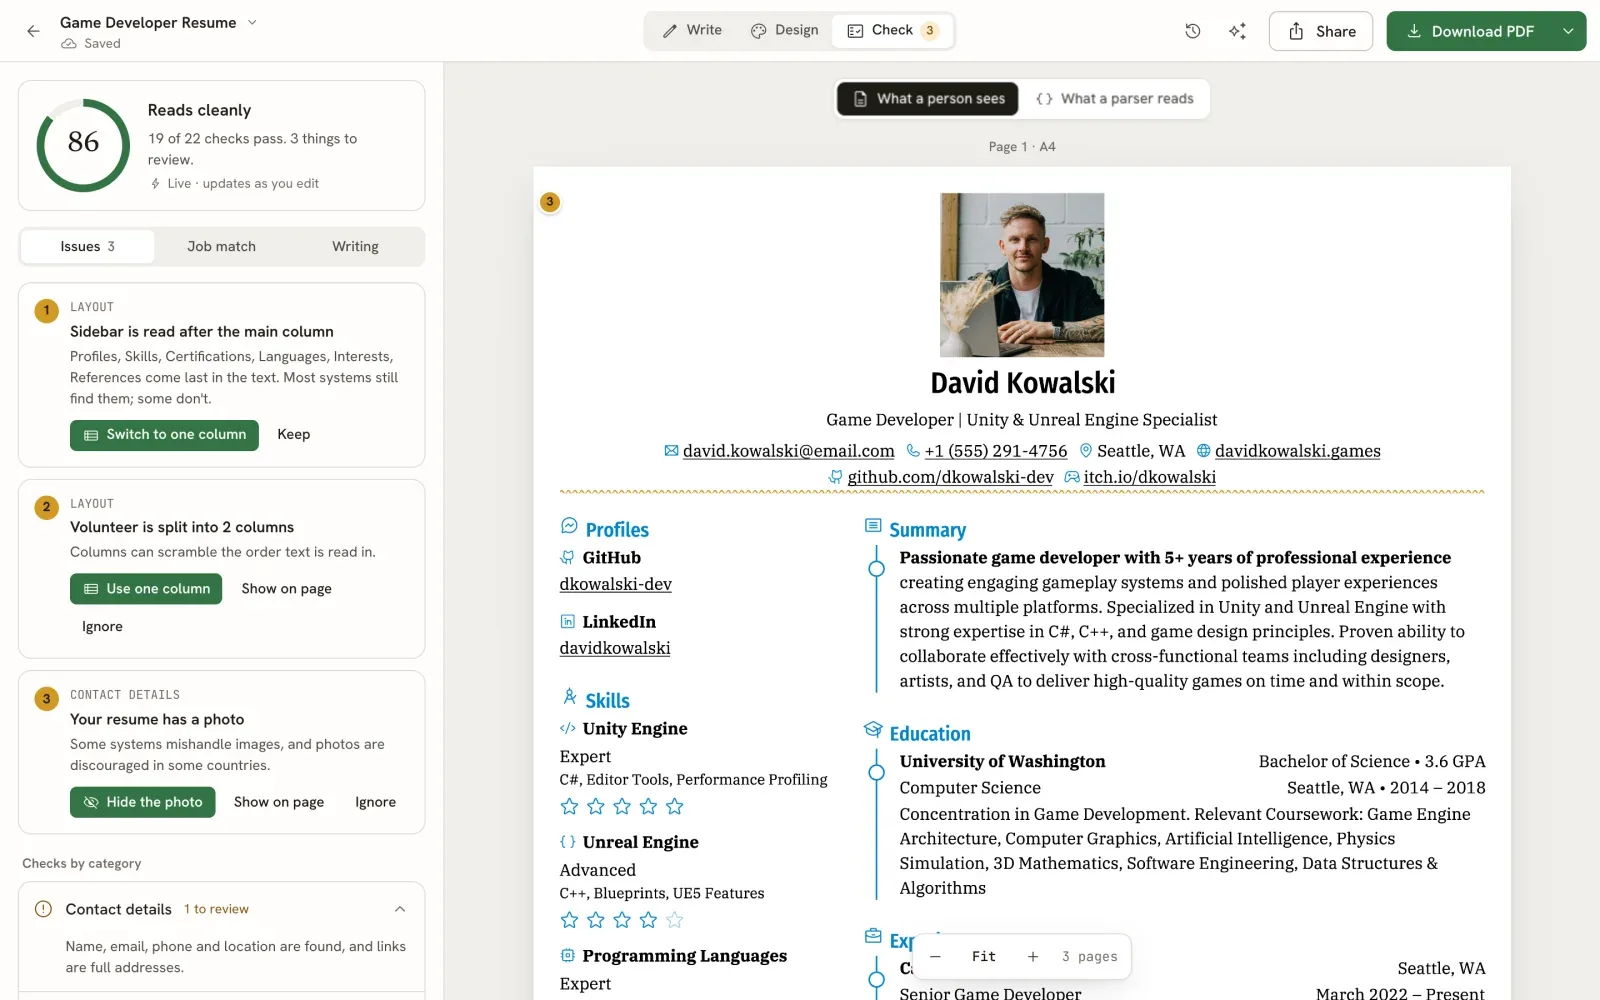Click Hide the photo button
The width and height of the screenshot is (1600, 1000).
click(x=143, y=802)
